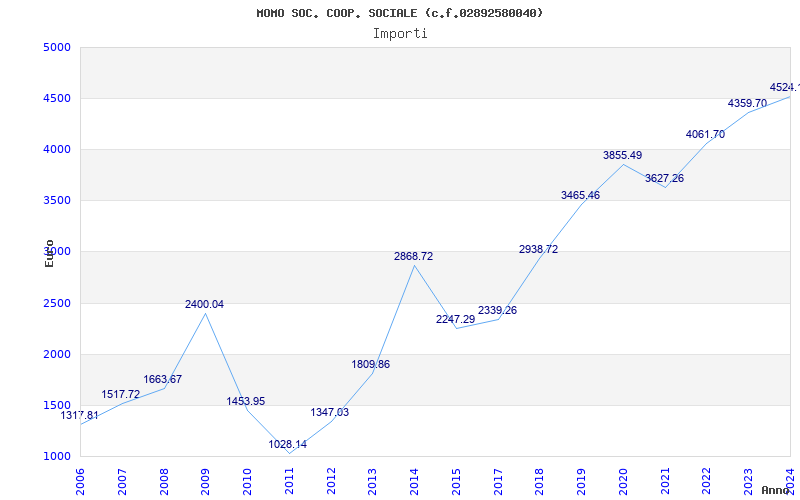Screen dimensions: 800x500
Task: Select the 2868.72 data label
Action: coord(413,256)
